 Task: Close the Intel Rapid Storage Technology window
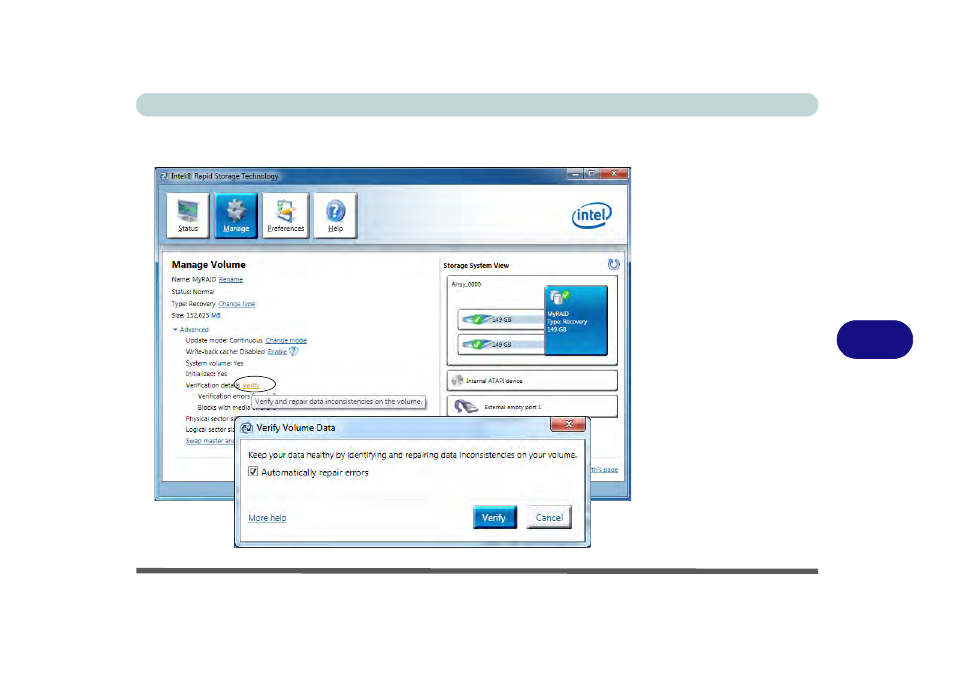click(614, 174)
